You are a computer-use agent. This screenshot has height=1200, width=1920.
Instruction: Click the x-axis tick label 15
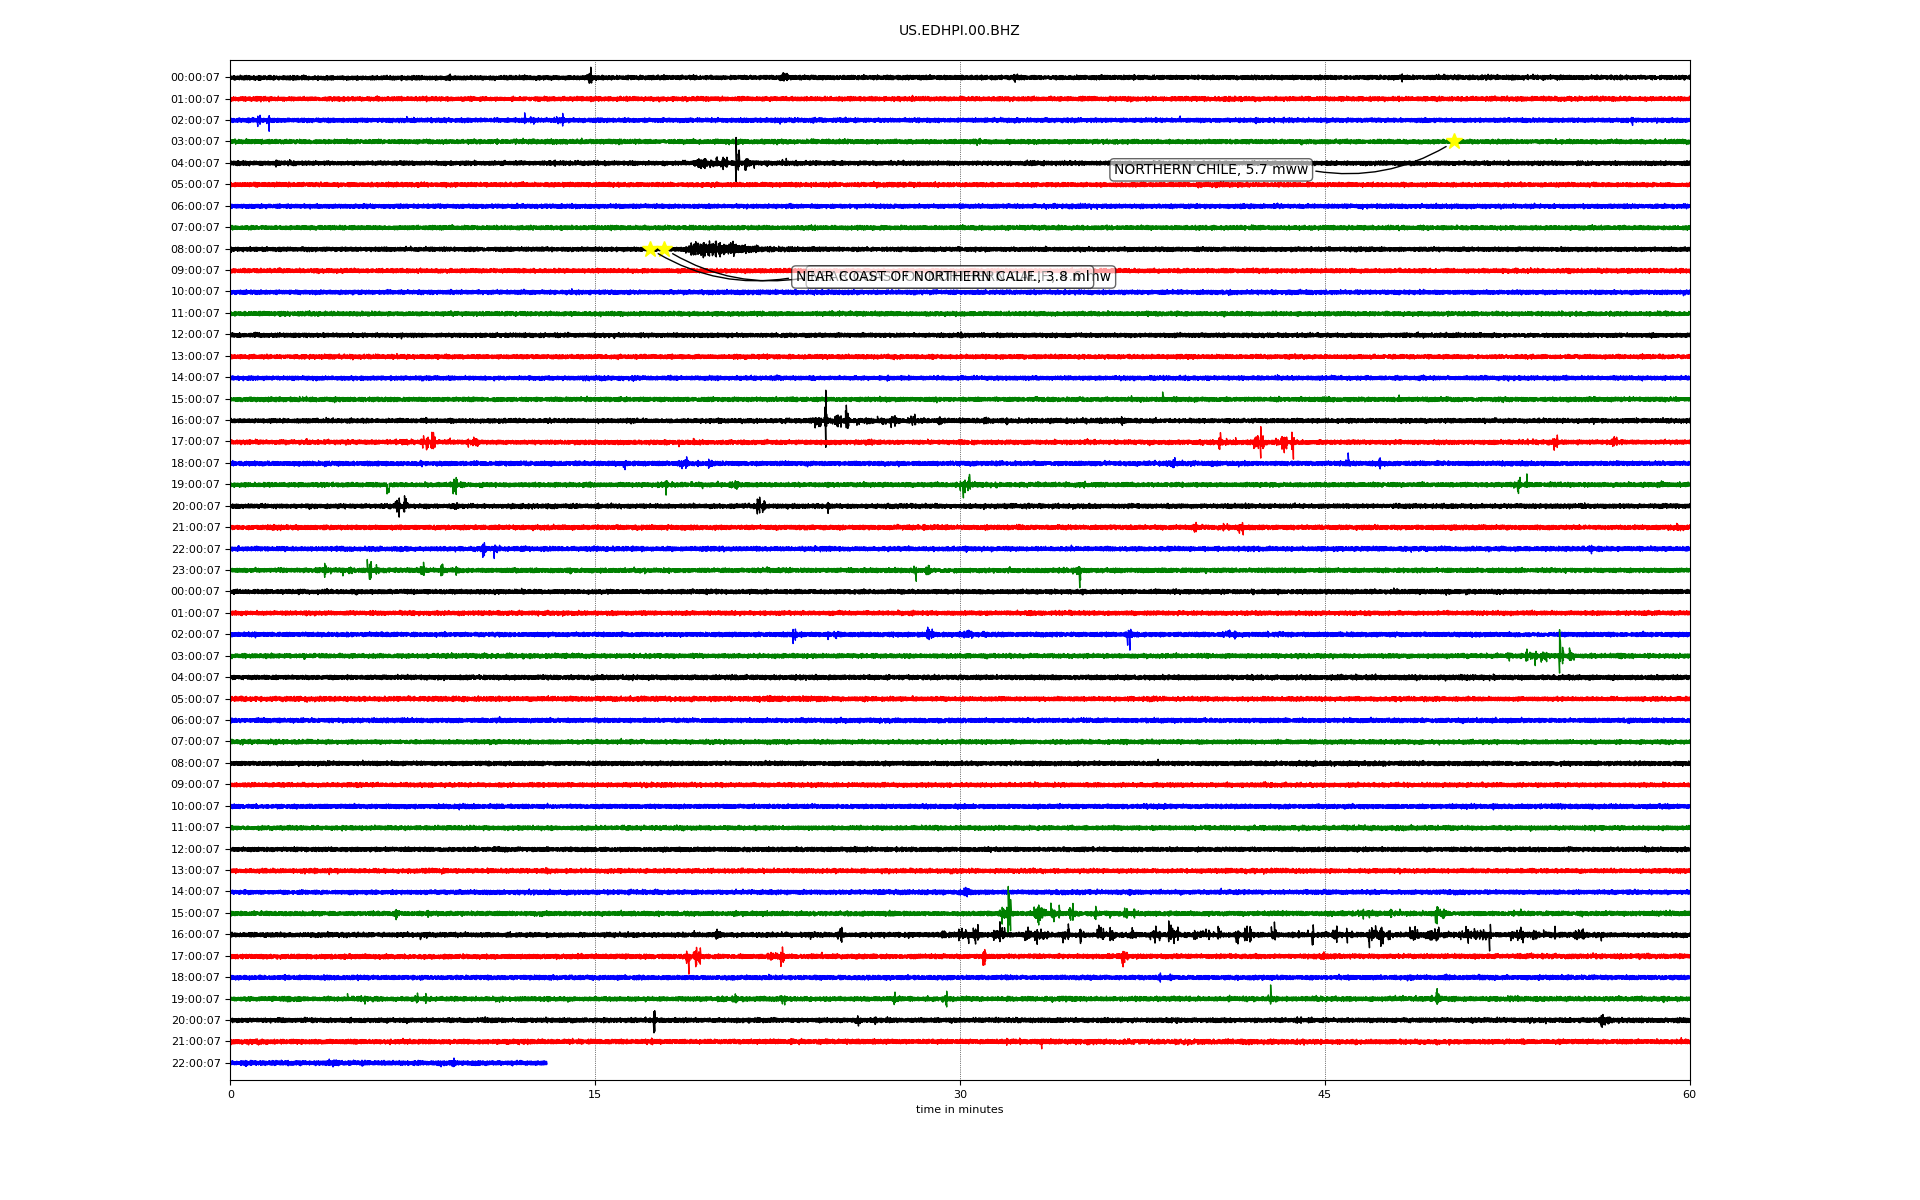(595, 1094)
